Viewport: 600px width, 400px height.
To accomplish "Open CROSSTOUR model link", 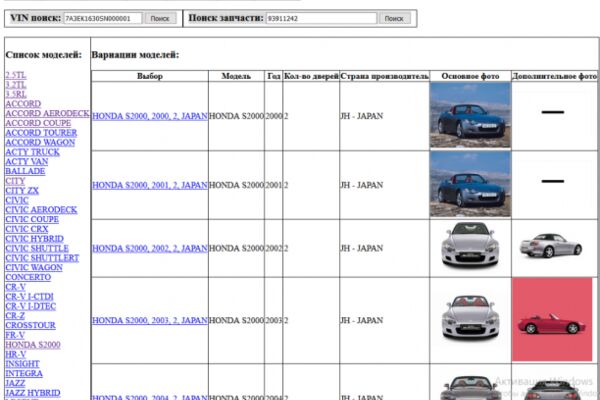I will [x=31, y=325].
